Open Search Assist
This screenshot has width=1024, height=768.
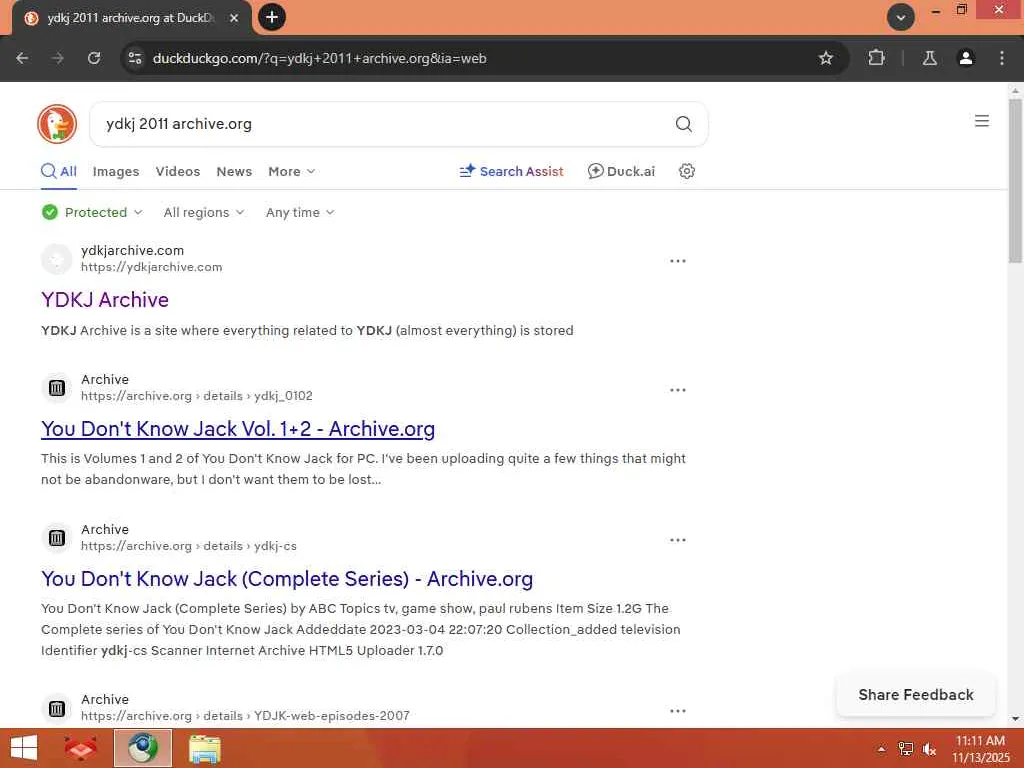[x=511, y=171]
